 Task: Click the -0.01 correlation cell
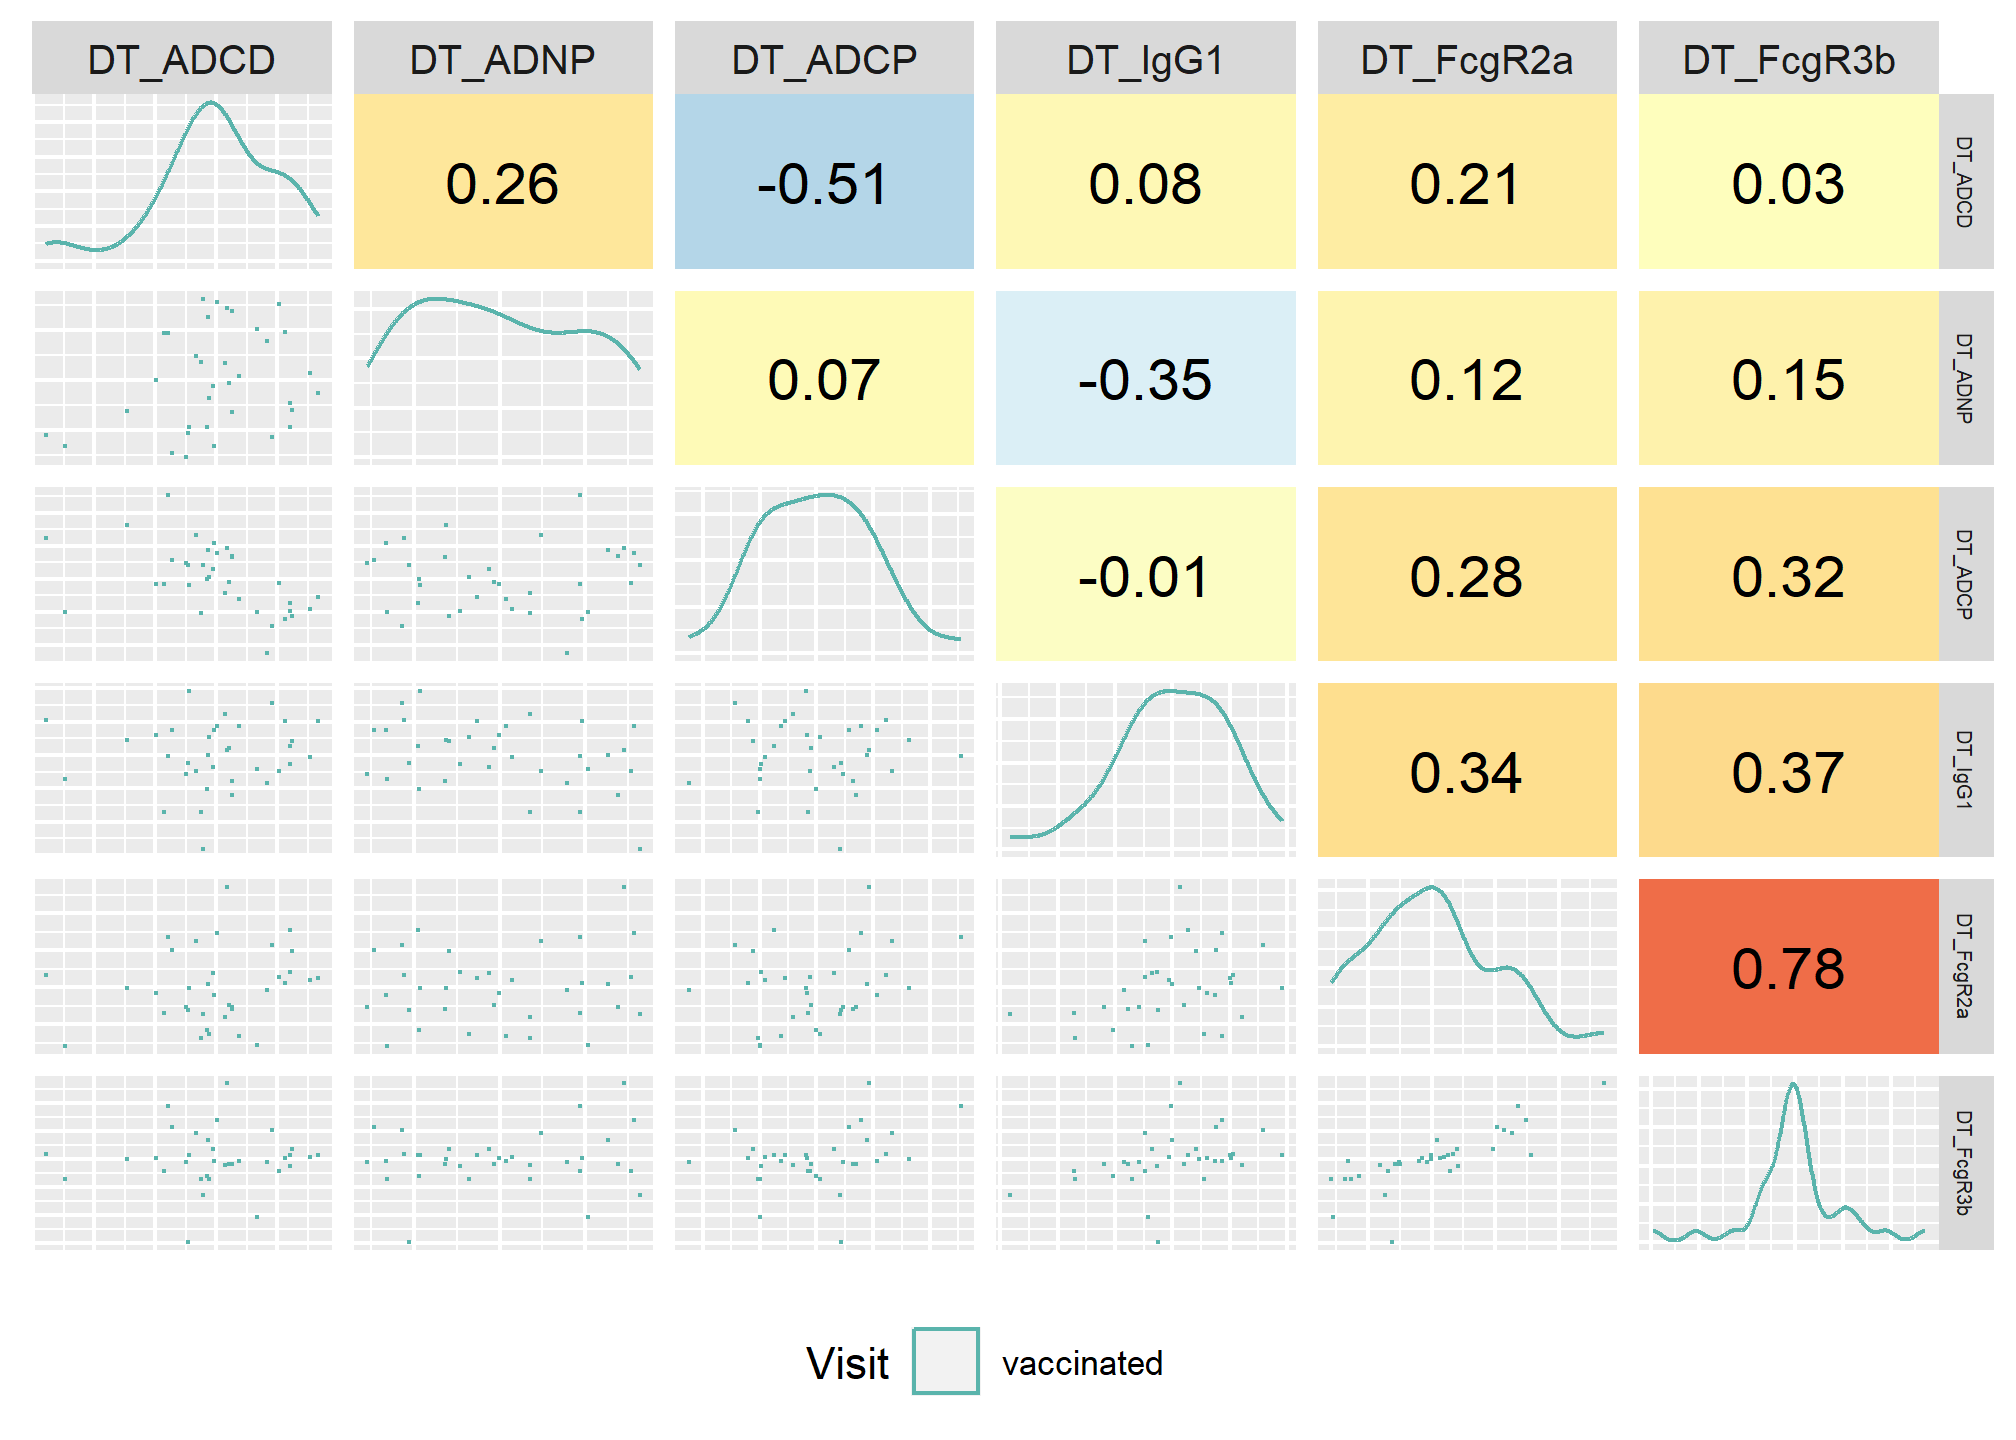tap(1145, 574)
